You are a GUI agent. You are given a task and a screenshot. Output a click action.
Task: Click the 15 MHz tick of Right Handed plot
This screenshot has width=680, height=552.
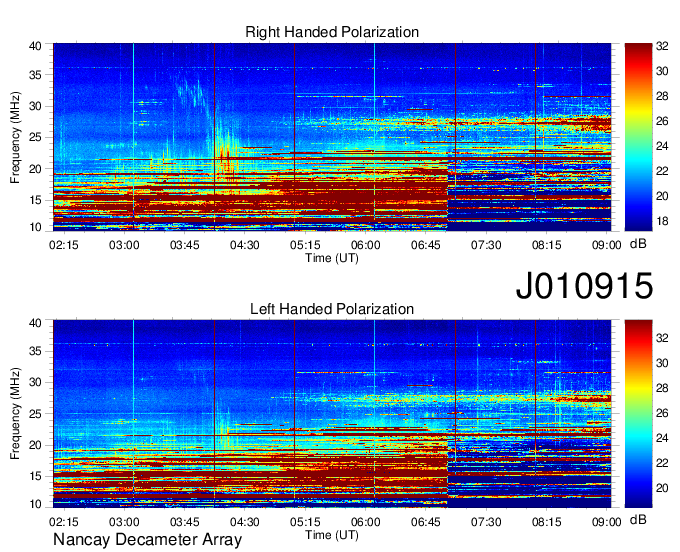tap(35, 200)
